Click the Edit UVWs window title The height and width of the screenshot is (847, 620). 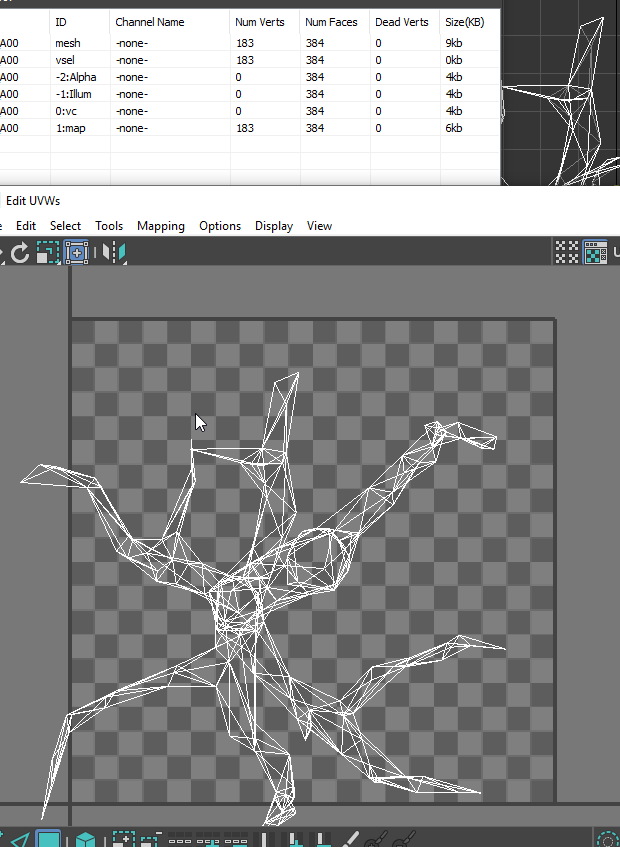33,200
